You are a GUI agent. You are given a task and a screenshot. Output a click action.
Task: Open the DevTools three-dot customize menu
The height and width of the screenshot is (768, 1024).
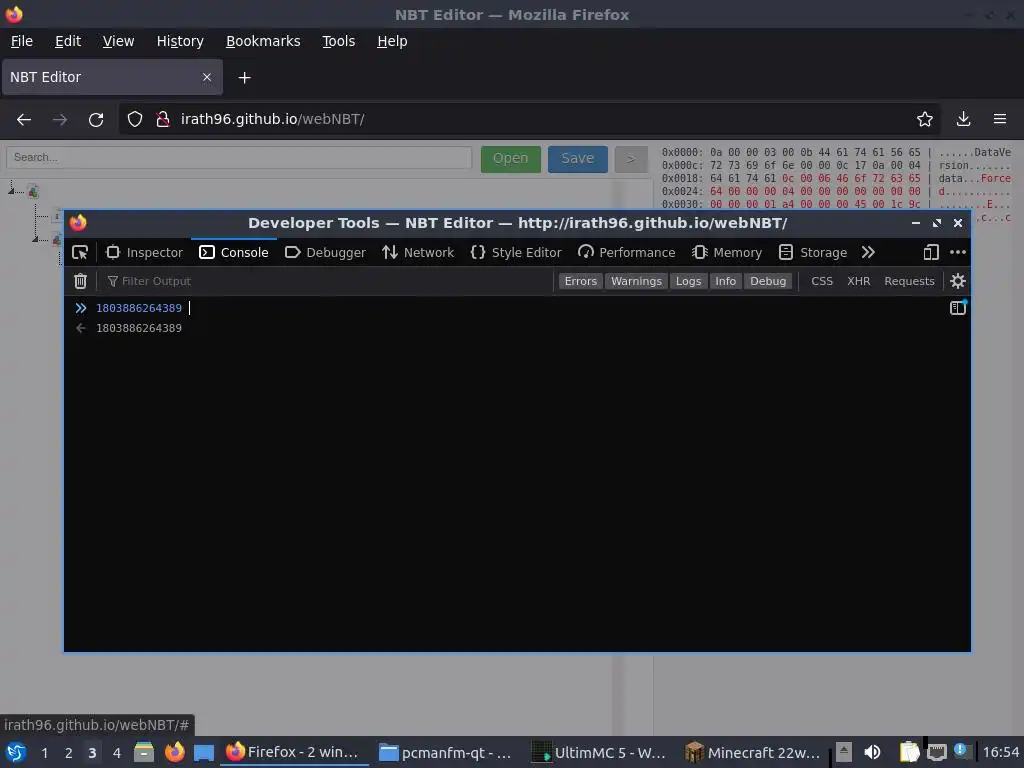957,252
